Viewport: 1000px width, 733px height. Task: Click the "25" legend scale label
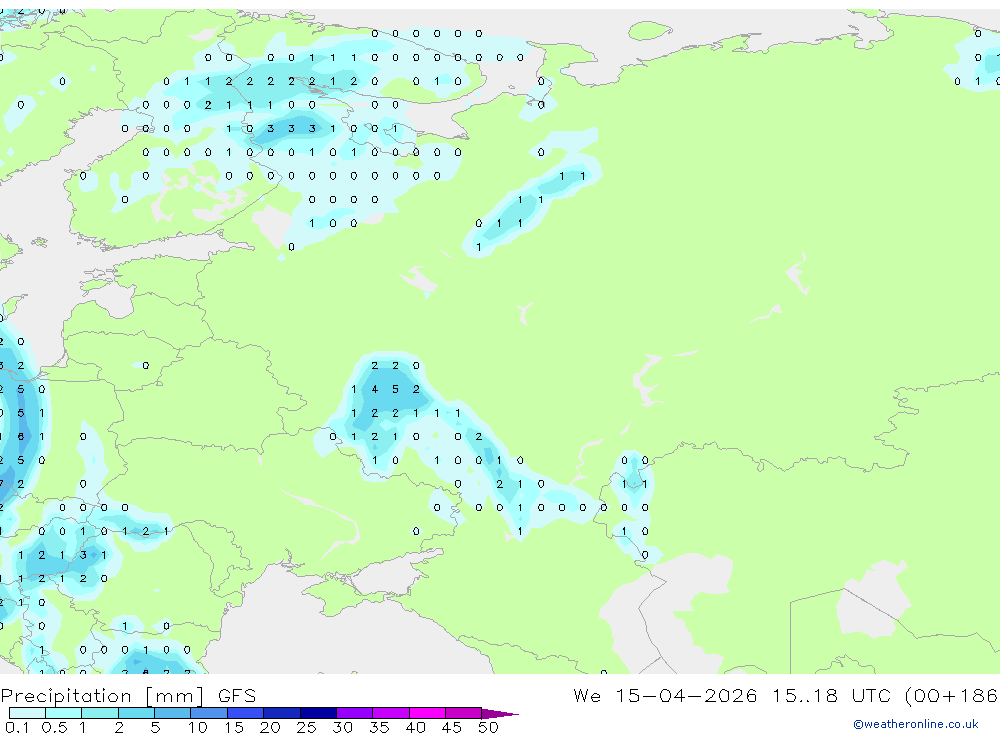point(306,727)
